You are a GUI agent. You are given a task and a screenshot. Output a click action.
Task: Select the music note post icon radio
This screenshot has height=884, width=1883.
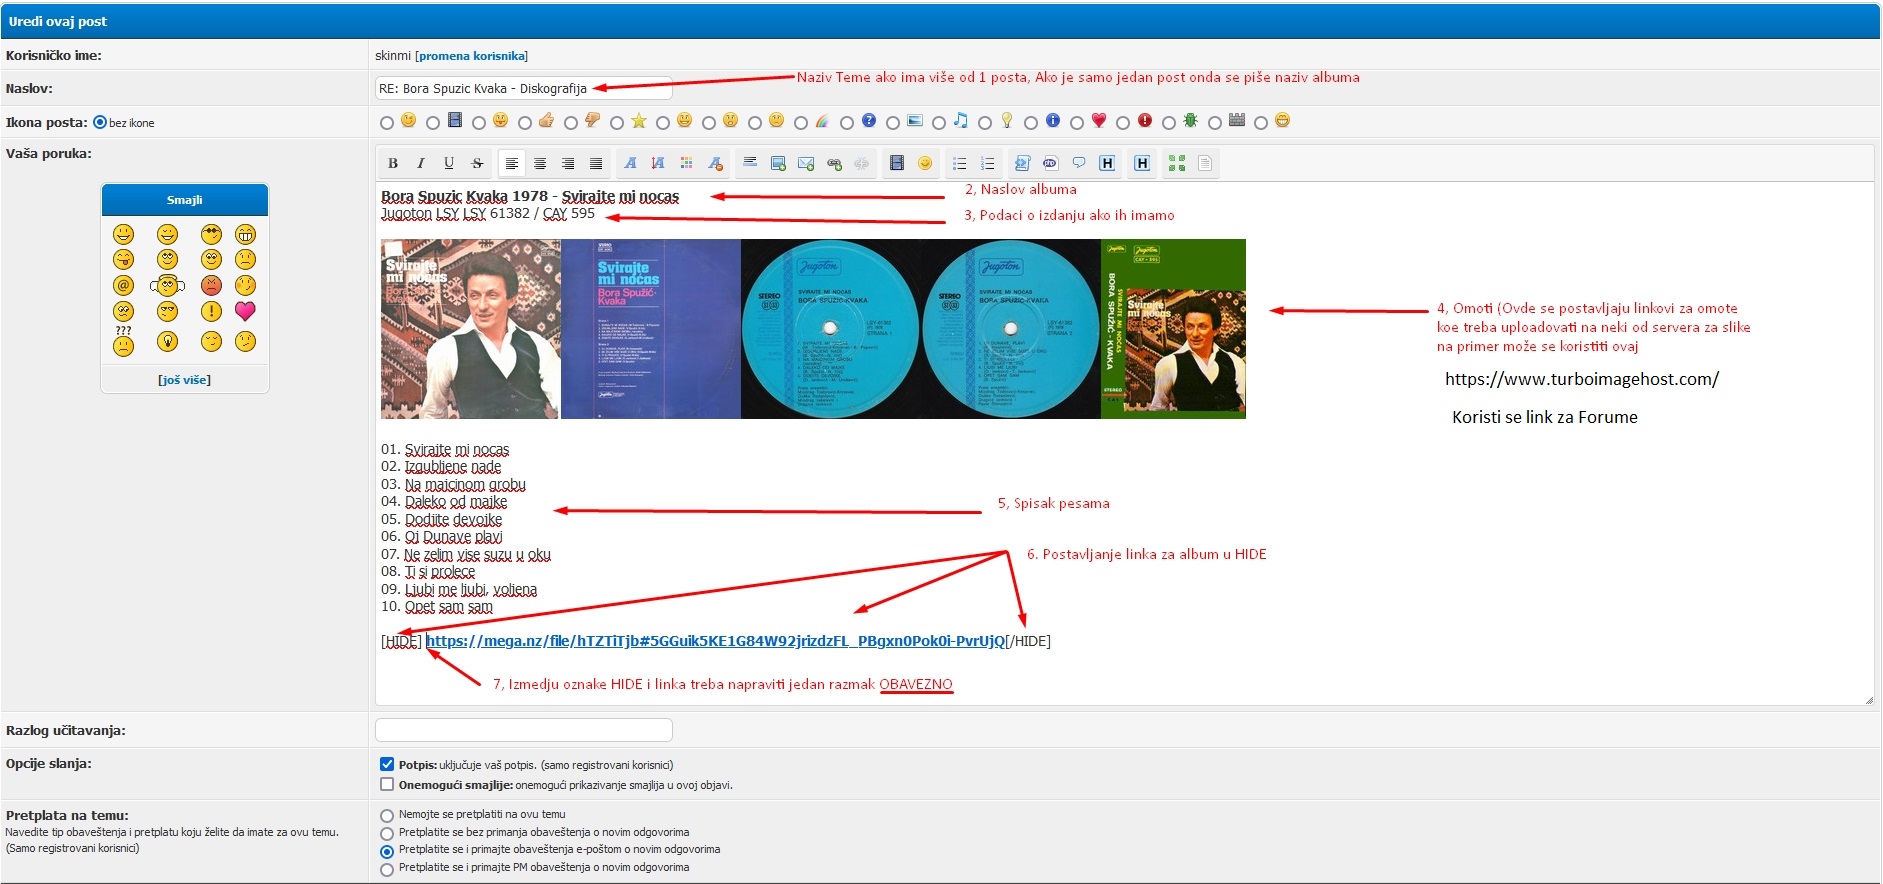click(x=939, y=123)
